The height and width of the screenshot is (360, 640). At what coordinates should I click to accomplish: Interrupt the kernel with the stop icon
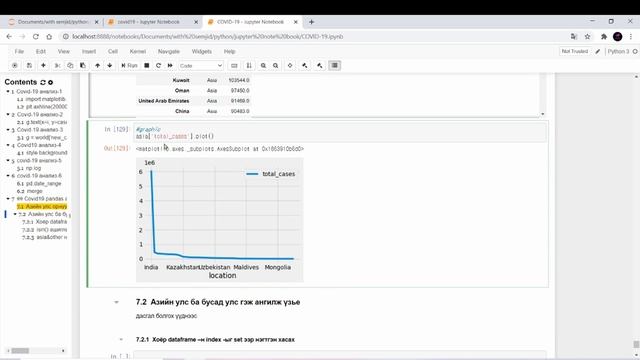coord(147,65)
